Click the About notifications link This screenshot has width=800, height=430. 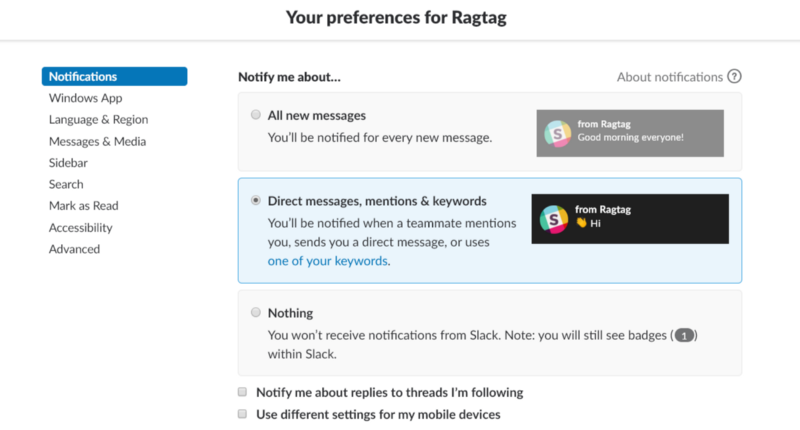click(669, 77)
